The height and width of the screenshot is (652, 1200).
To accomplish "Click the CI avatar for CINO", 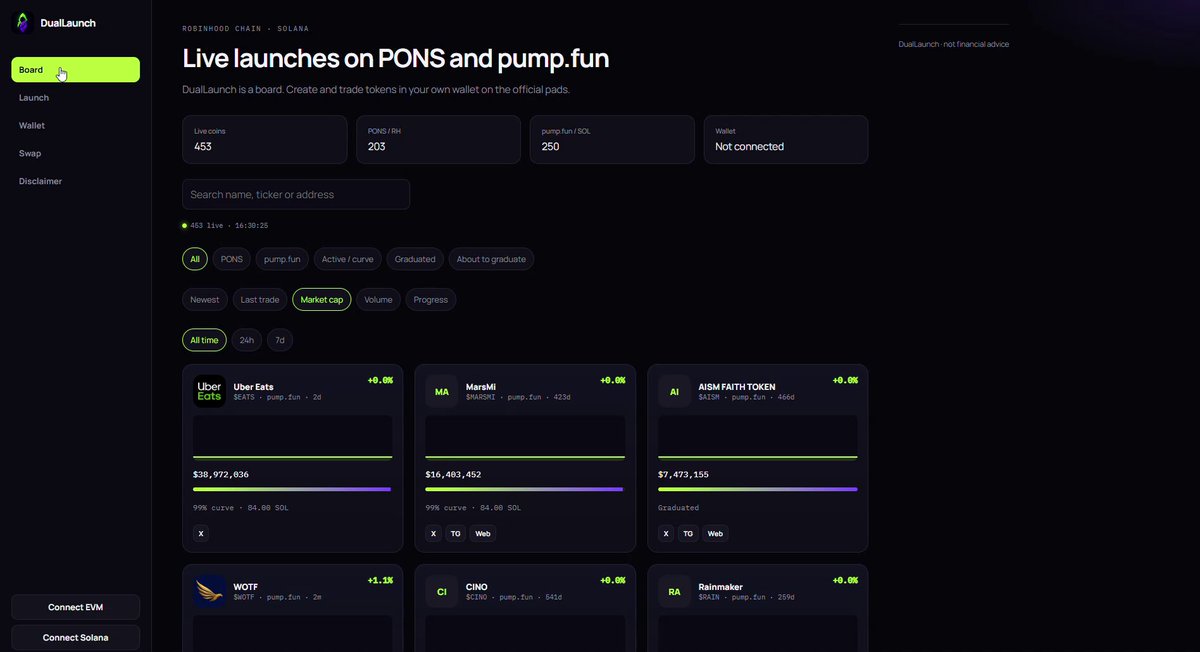I will tap(442, 591).
